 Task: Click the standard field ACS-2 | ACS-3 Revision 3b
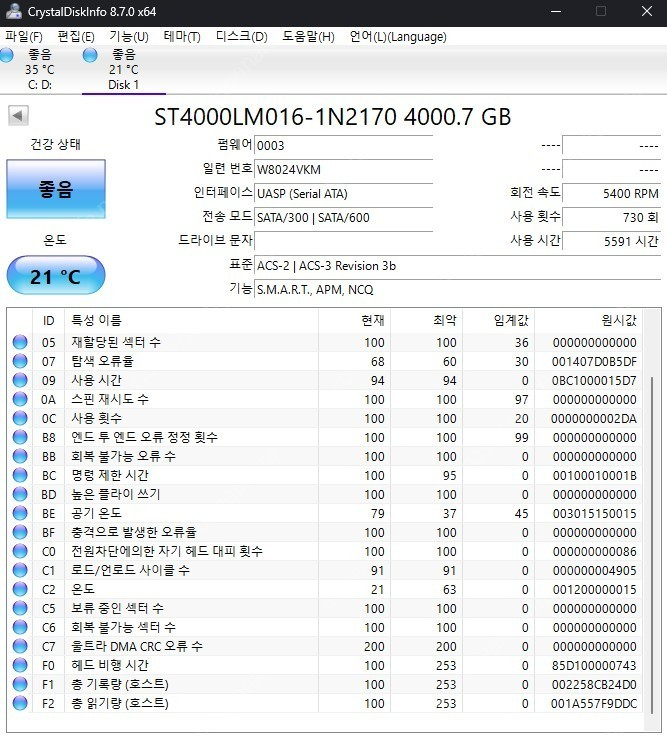point(457,266)
